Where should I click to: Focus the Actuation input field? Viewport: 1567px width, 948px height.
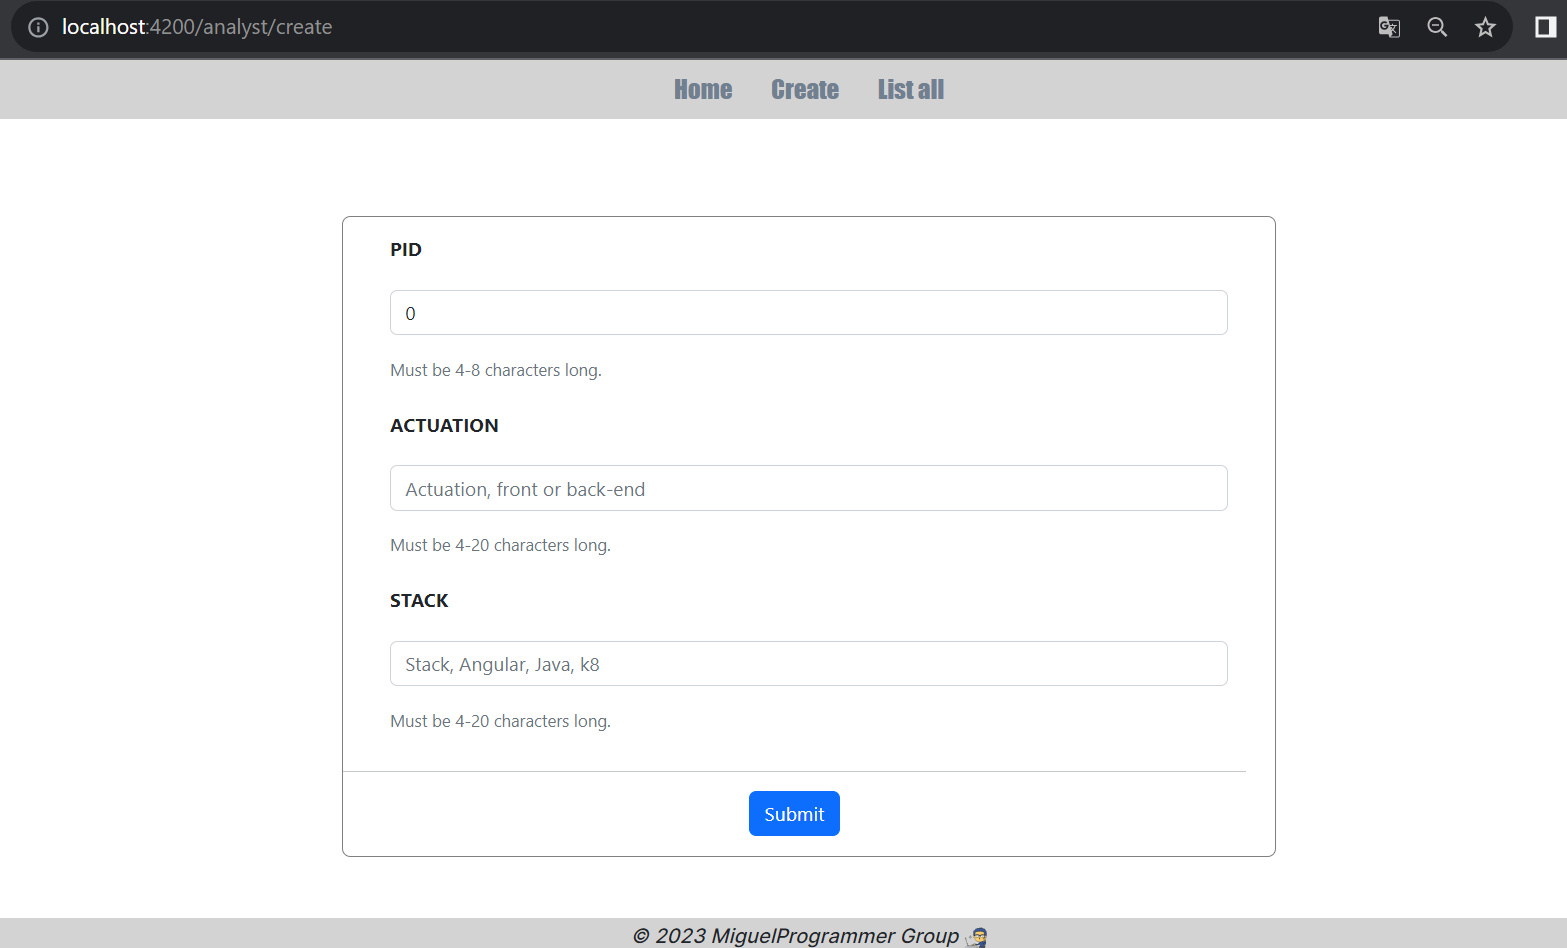click(809, 488)
